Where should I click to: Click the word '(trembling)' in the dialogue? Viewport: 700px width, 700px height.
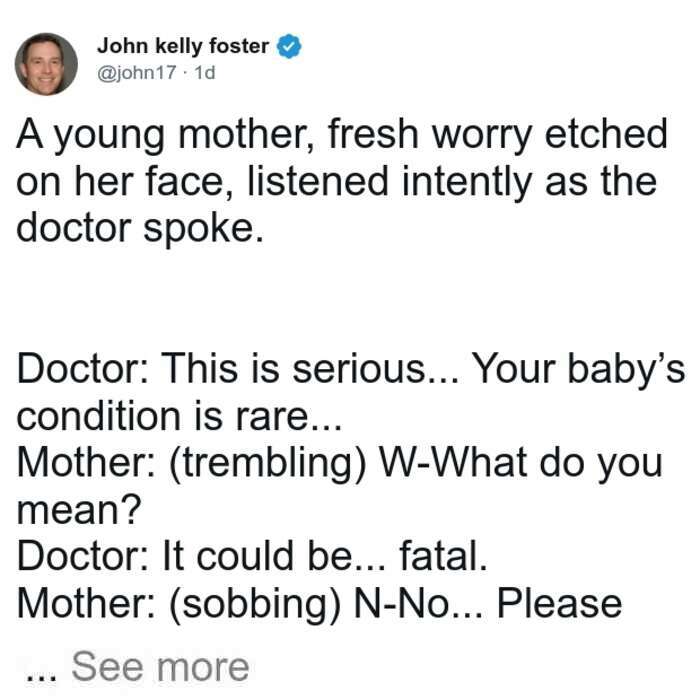[267, 463]
